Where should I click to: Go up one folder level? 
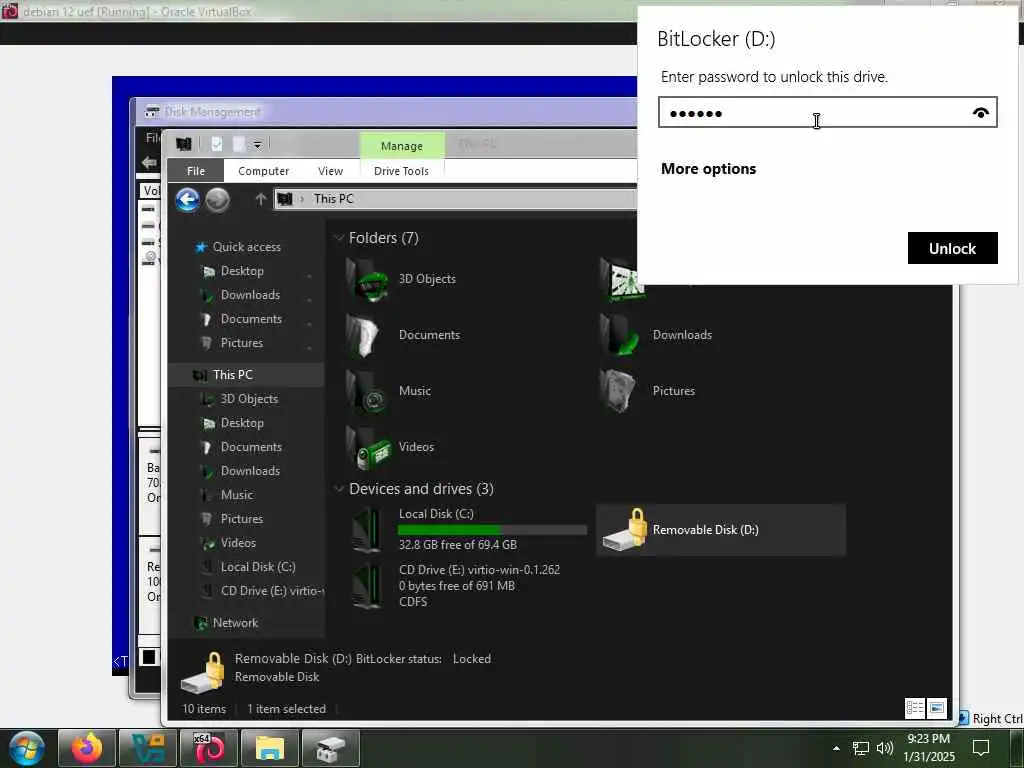pos(261,199)
